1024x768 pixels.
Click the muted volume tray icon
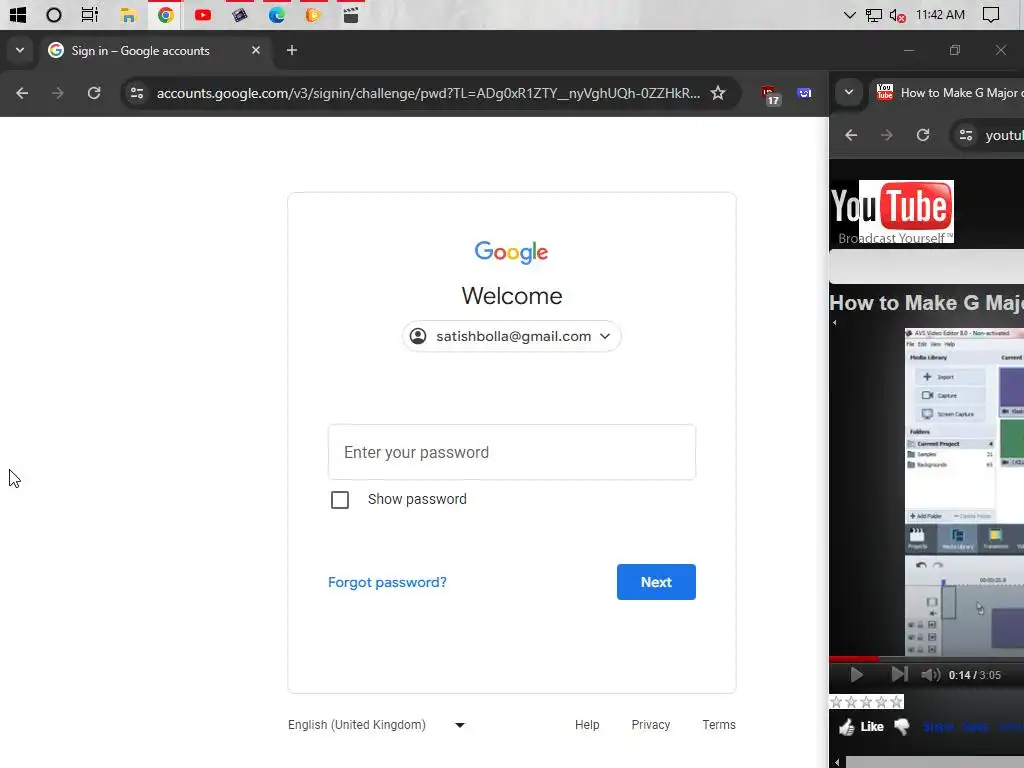(x=897, y=15)
